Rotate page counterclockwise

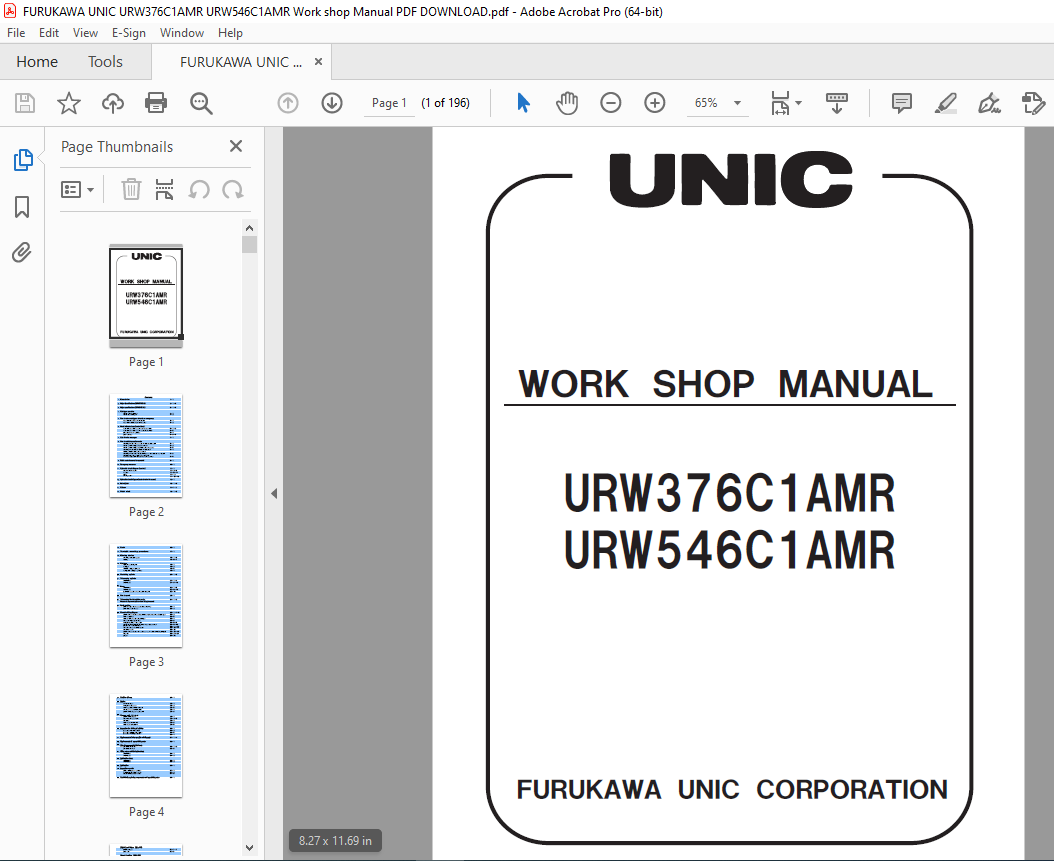[199, 190]
